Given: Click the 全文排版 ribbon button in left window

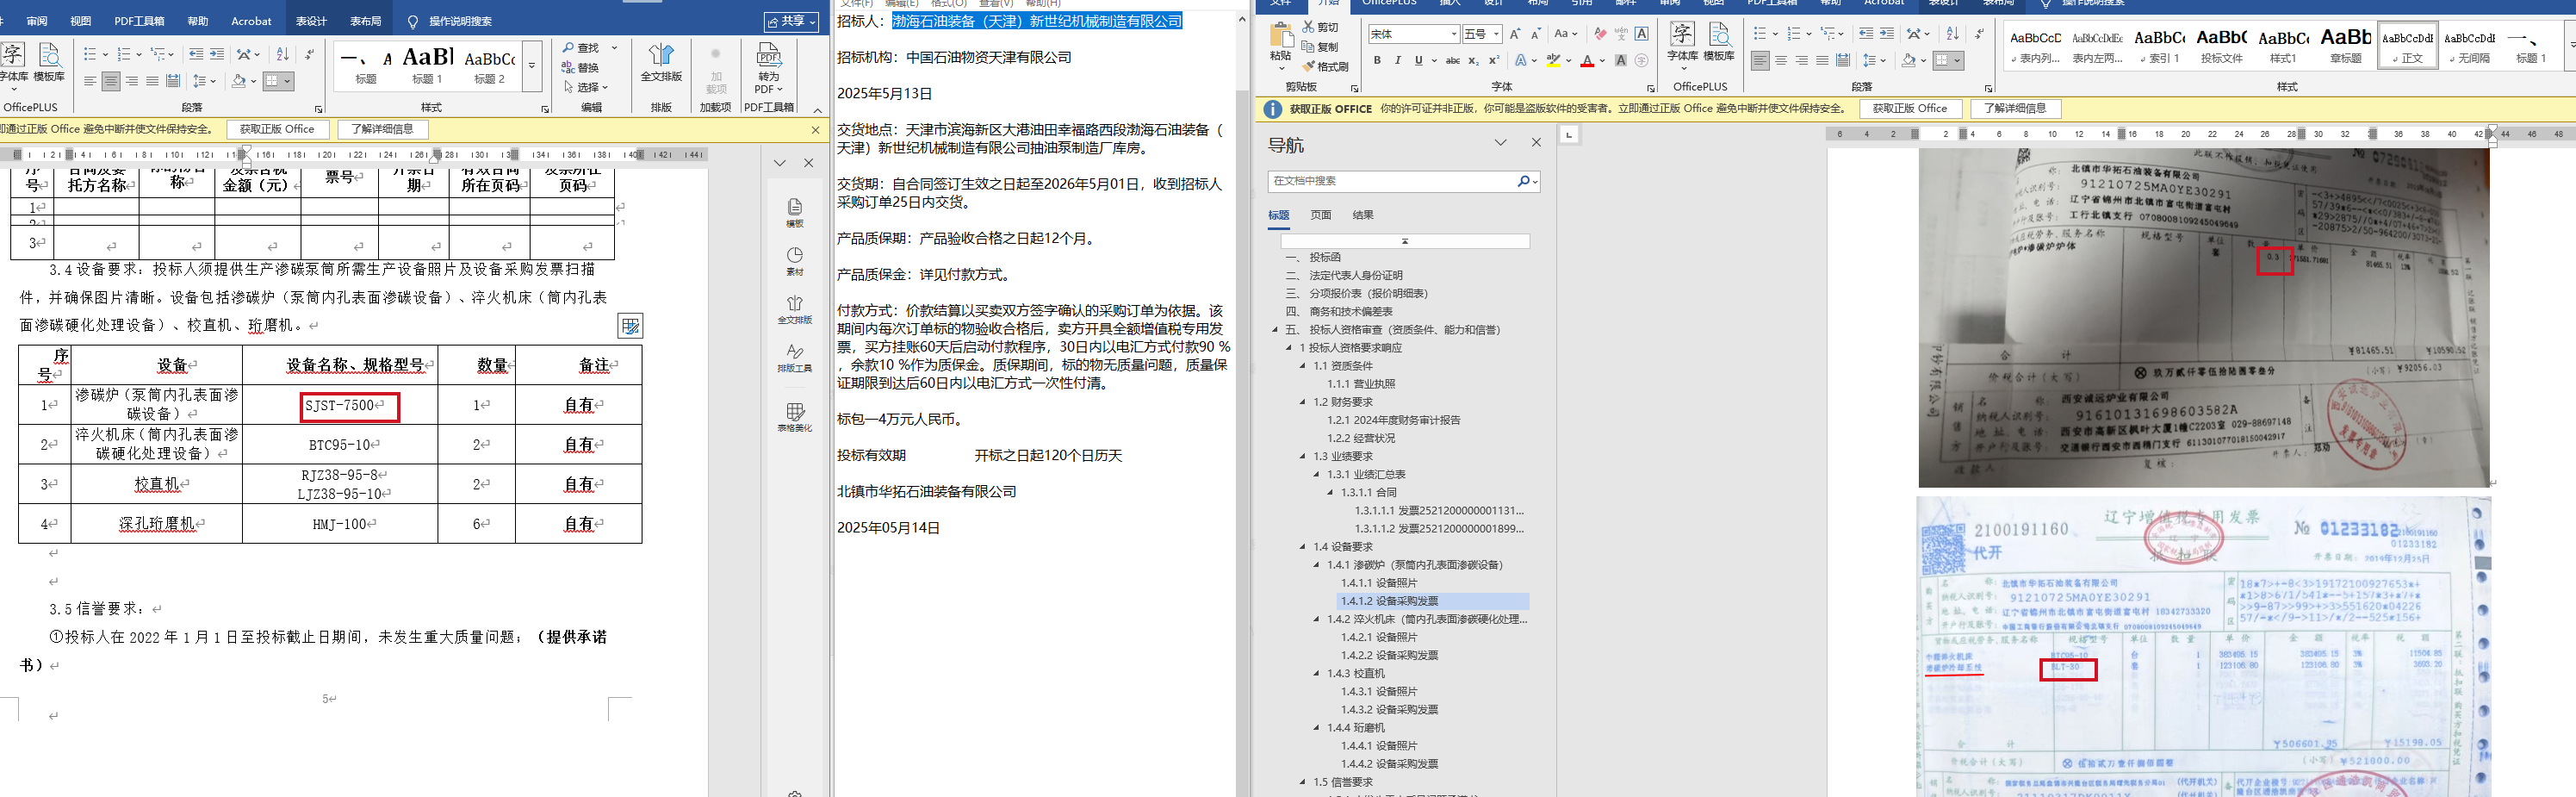Looking at the screenshot, I should 661,62.
